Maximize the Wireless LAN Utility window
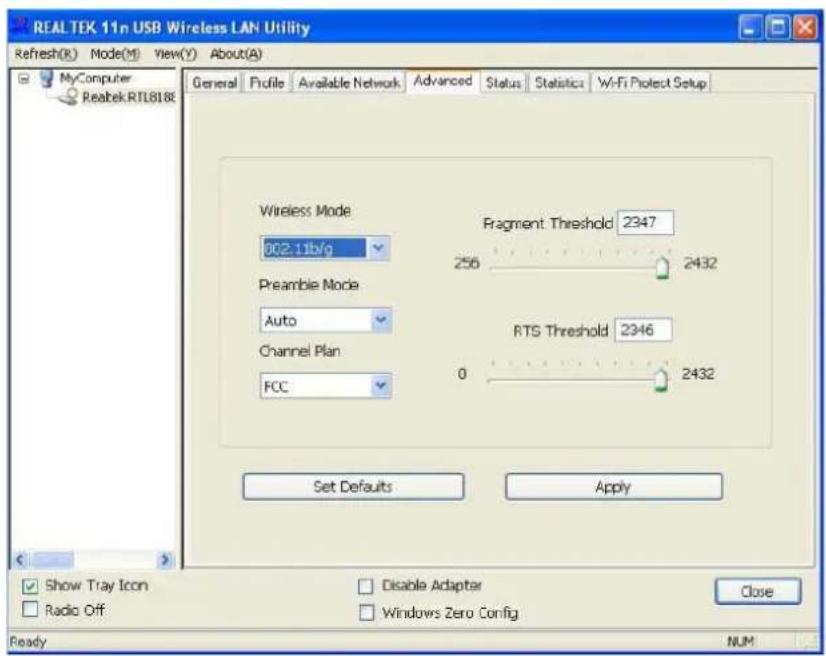This screenshot has width=826, height=656. (778, 27)
